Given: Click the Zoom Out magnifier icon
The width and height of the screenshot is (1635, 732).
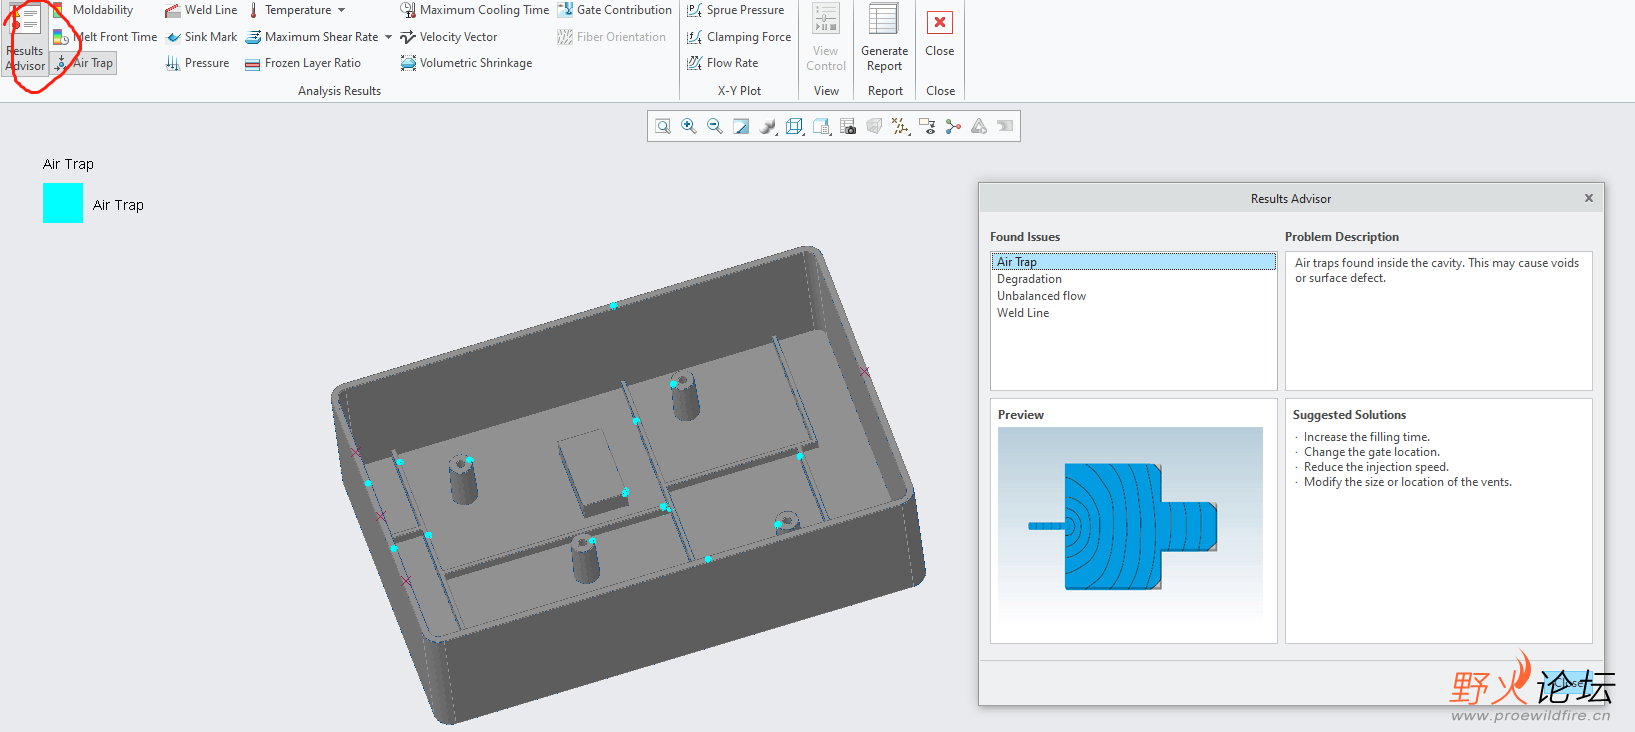Looking at the screenshot, I should point(715,126).
